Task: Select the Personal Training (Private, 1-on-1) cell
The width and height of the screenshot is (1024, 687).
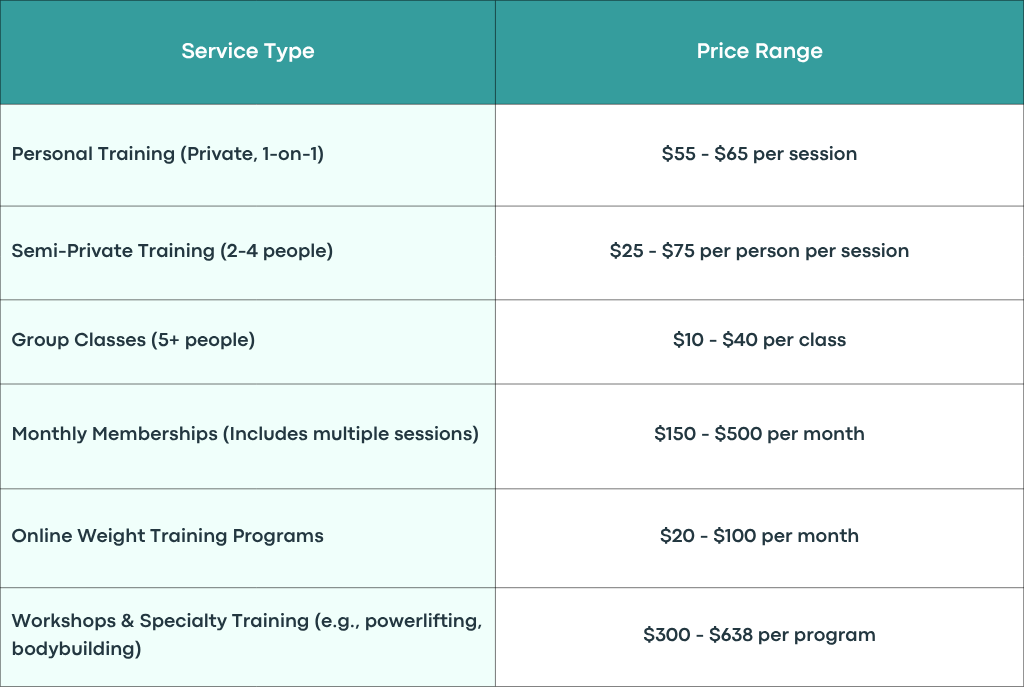Action: tap(248, 155)
